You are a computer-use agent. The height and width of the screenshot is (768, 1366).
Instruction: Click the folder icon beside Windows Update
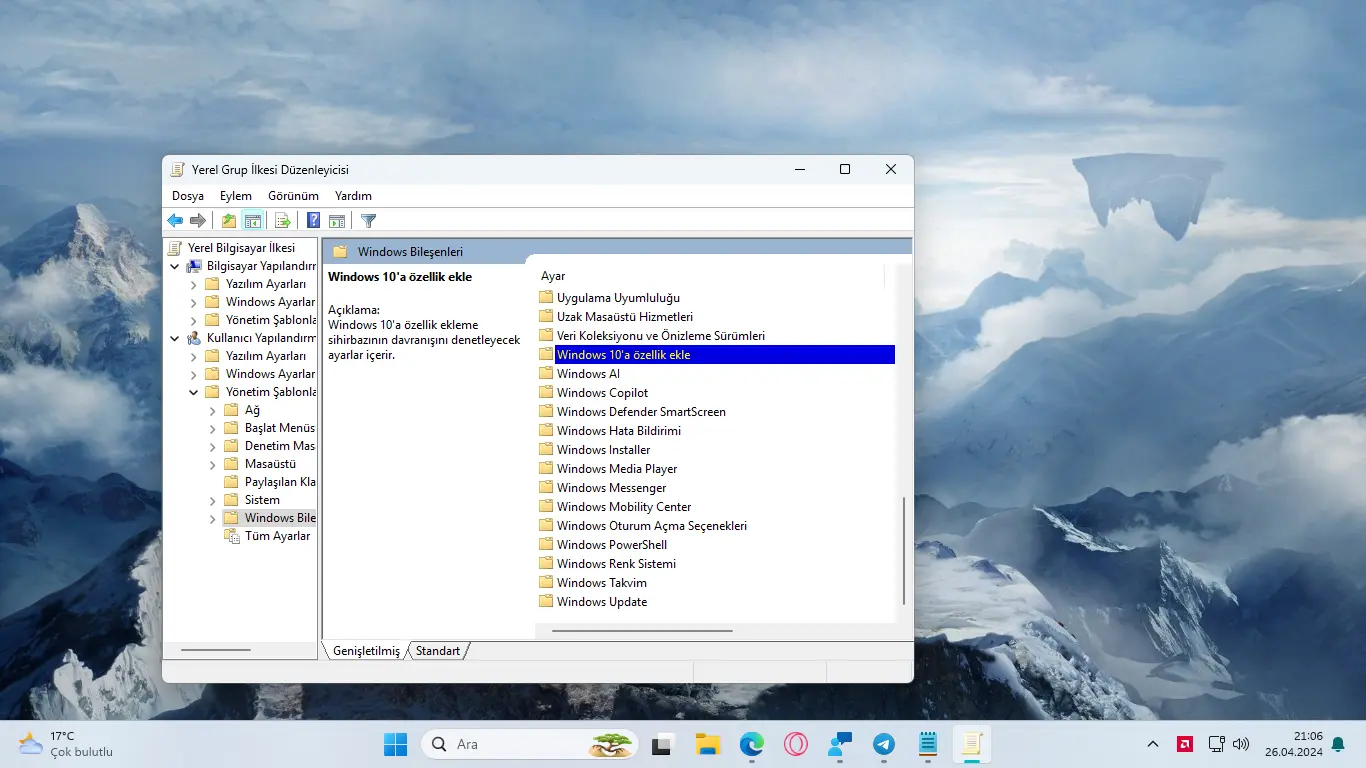click(x=546, y=602)
